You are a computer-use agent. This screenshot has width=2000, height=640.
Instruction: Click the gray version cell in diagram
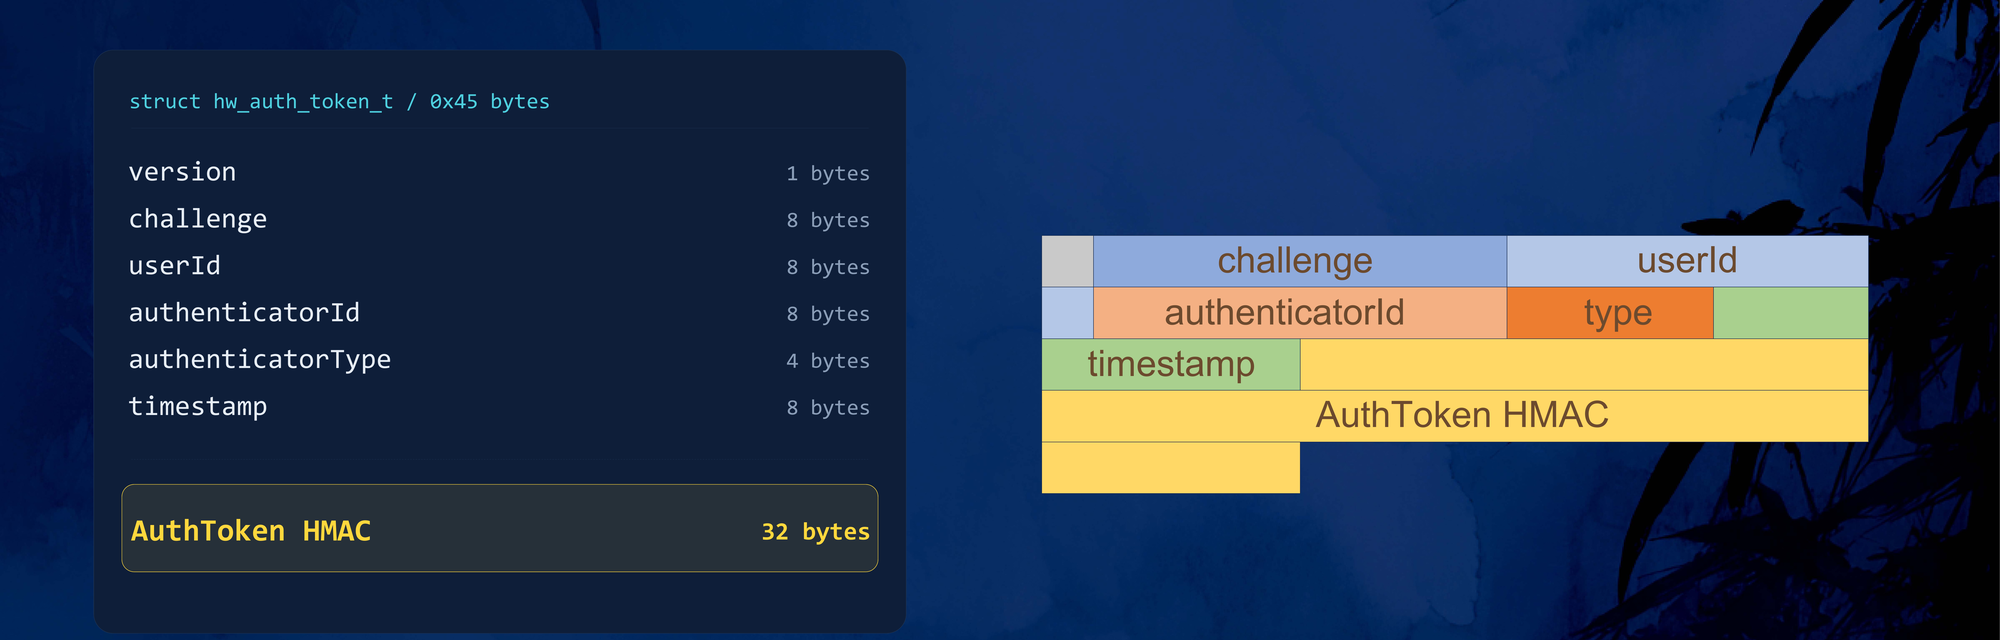pos(1068,261)
